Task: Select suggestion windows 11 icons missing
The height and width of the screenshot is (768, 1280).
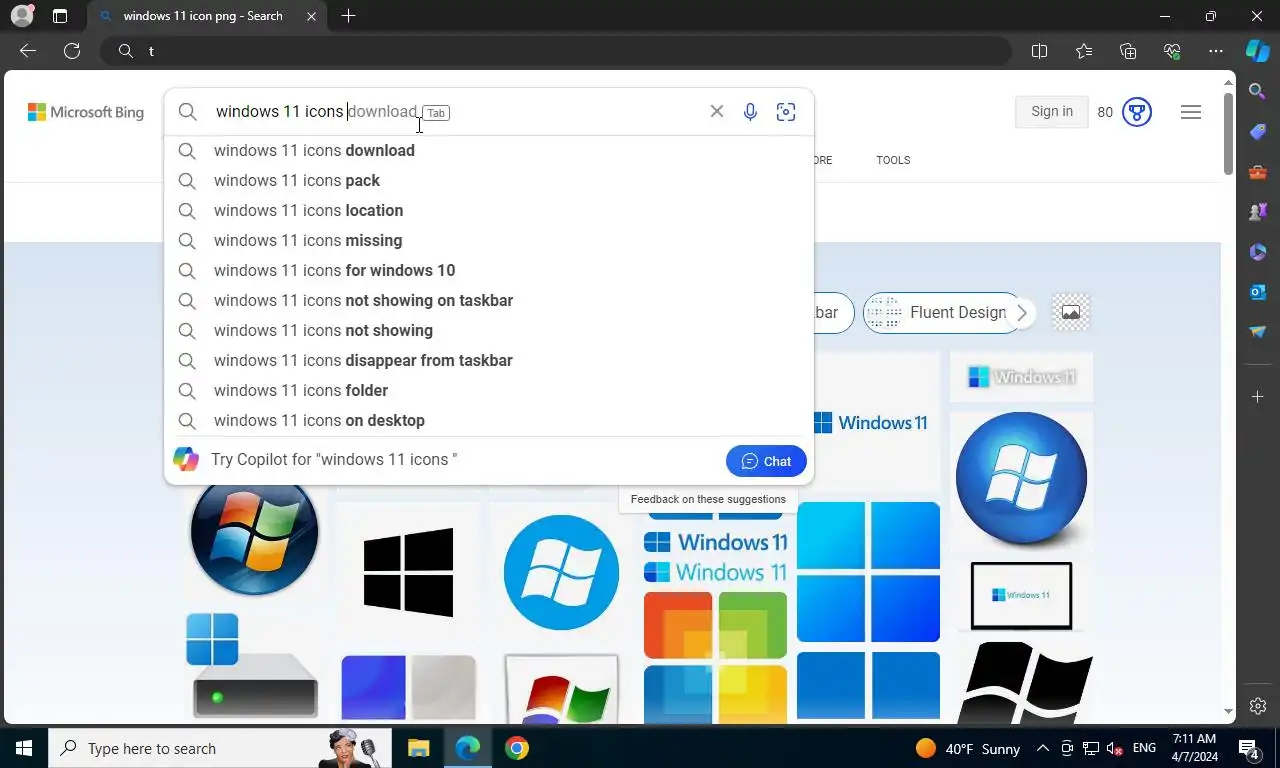Action: [489, 240]
